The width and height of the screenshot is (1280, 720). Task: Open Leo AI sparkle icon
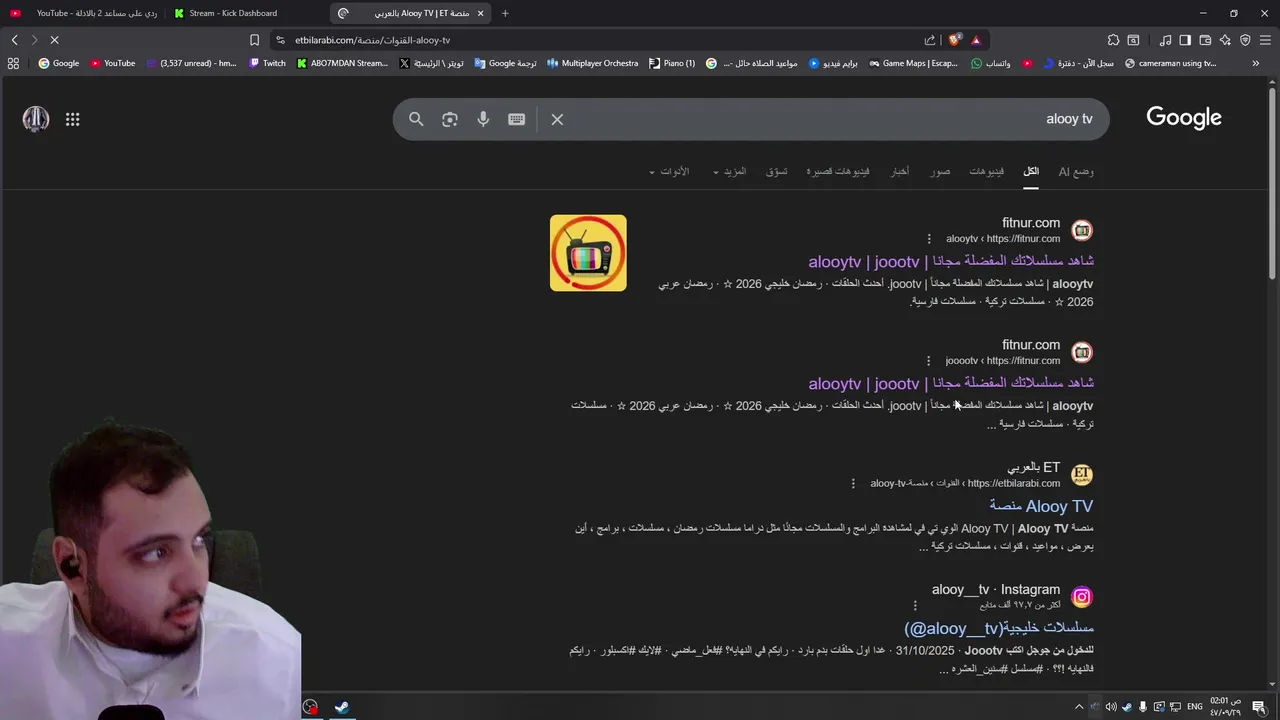pos(1225,40)
